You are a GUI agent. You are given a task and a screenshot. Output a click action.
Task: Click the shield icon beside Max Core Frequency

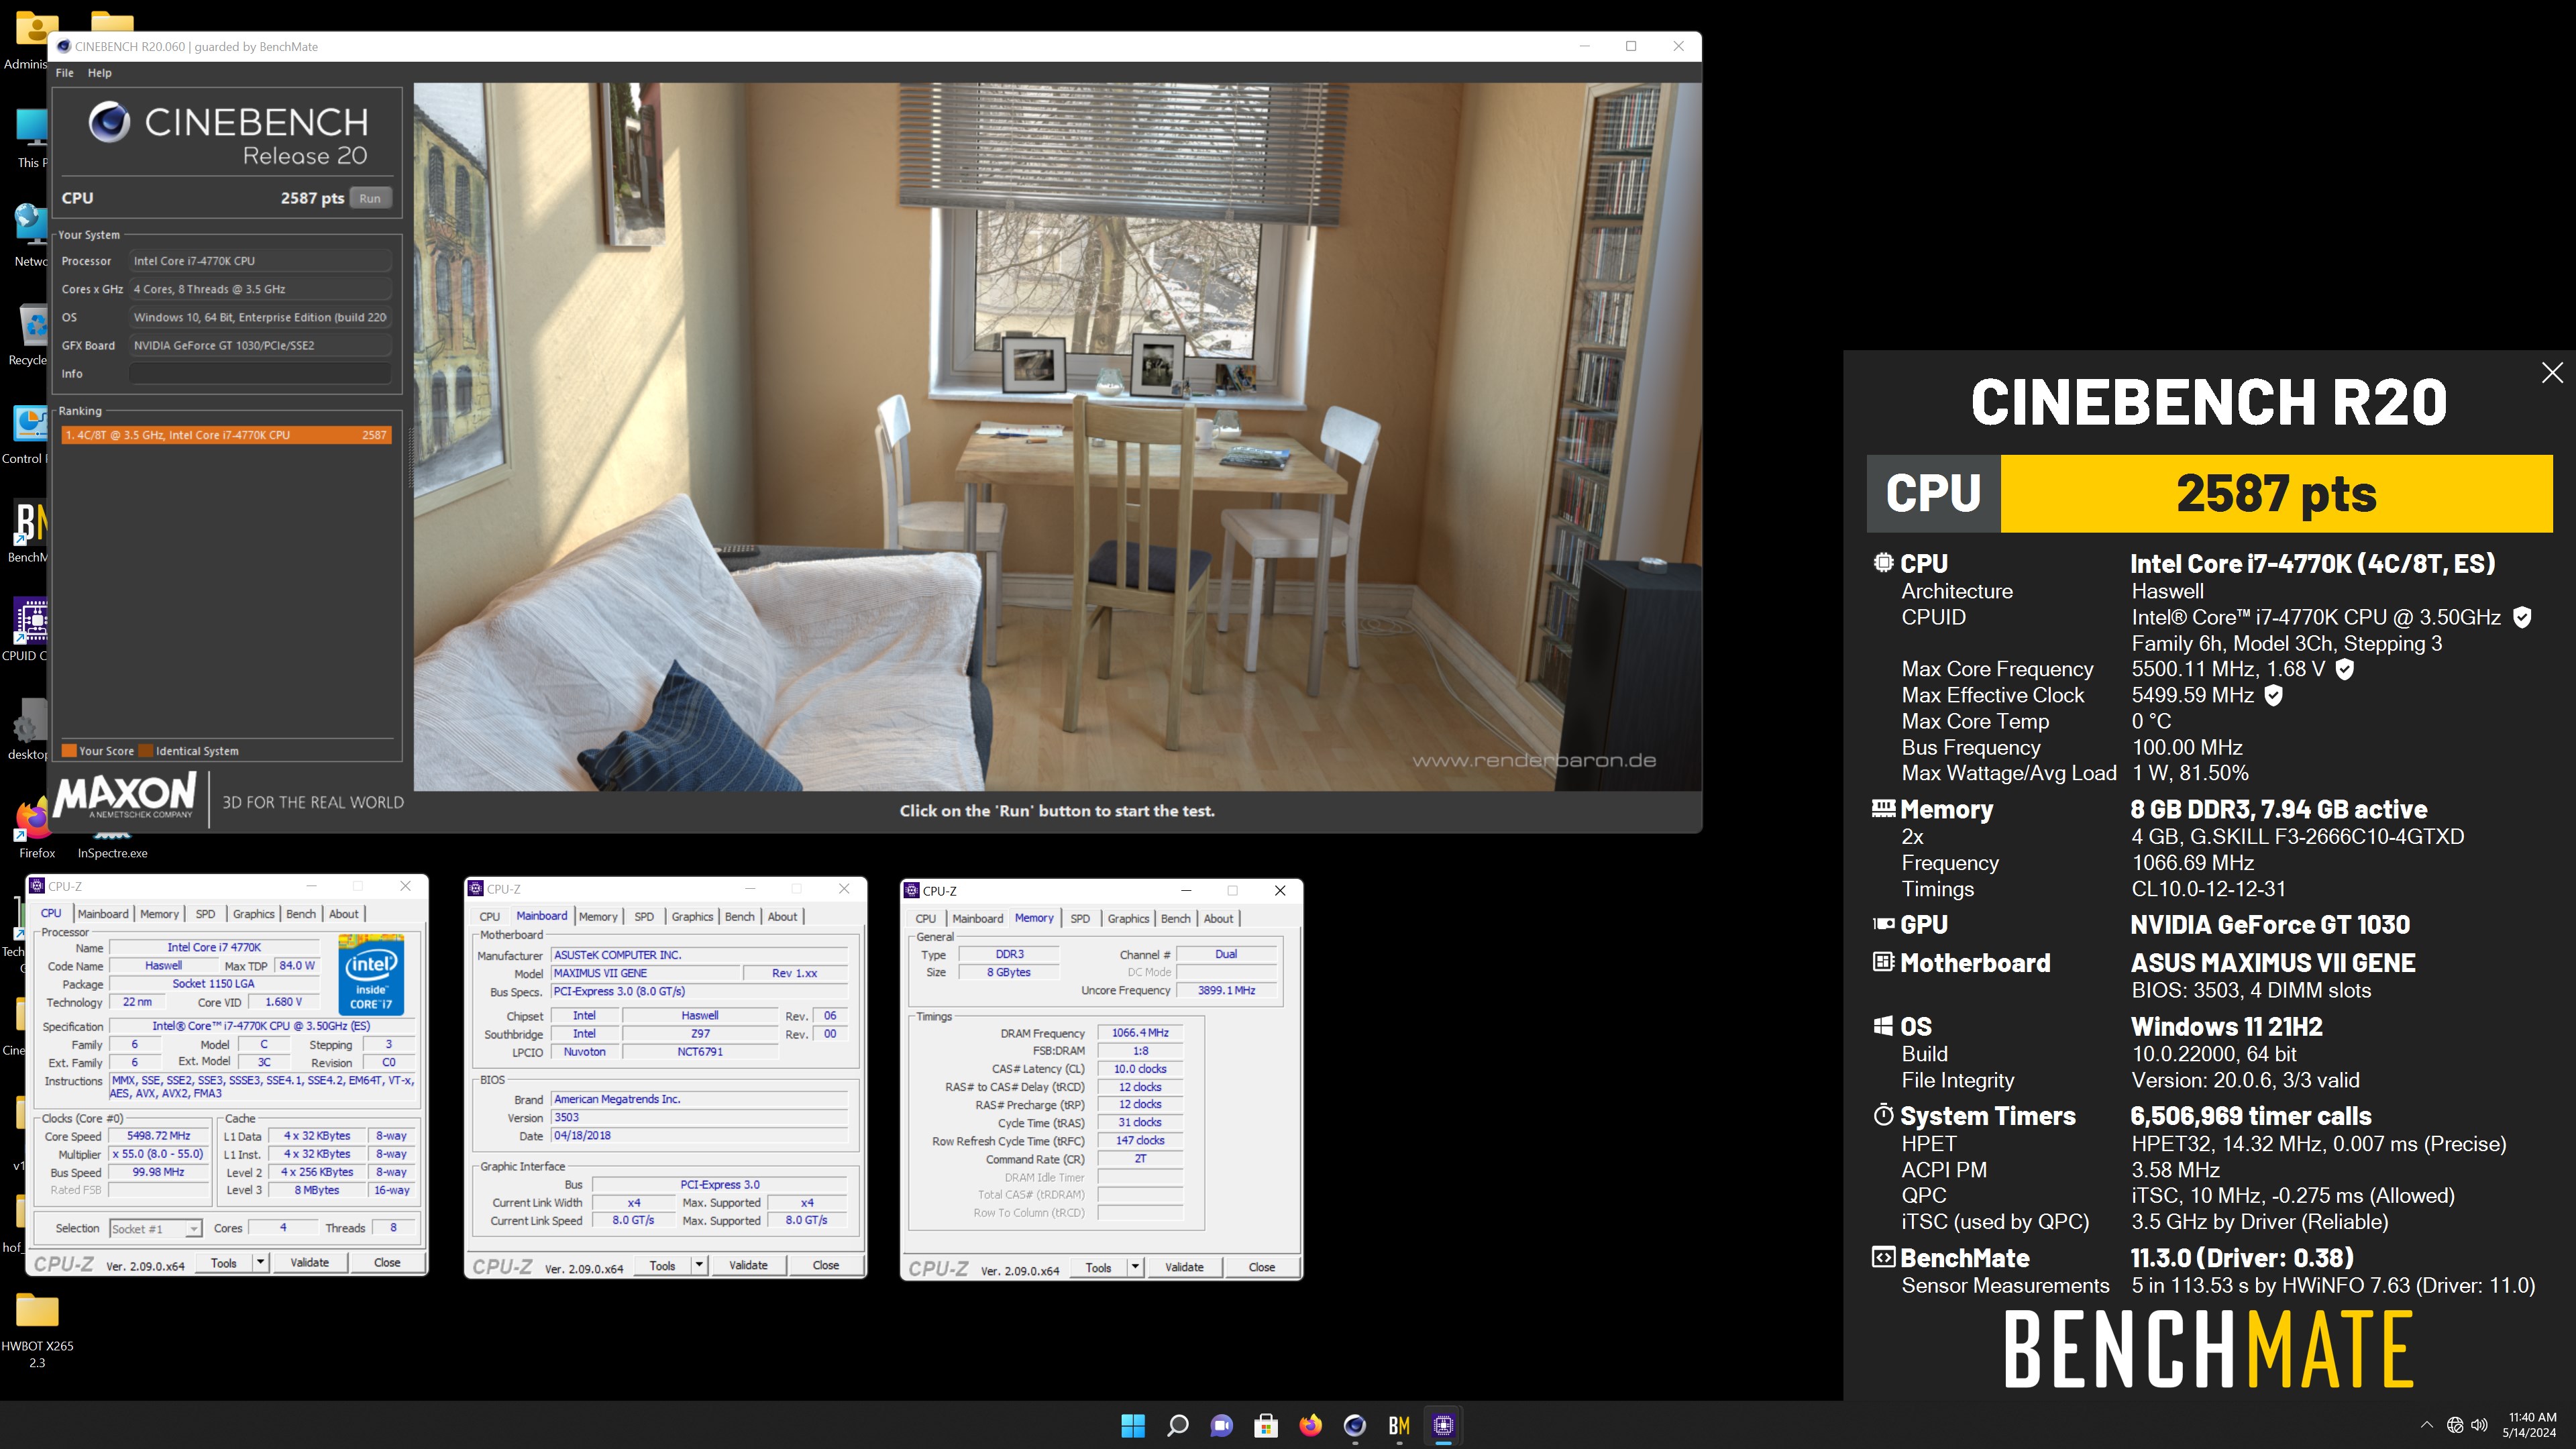(x=2344, y=669)
